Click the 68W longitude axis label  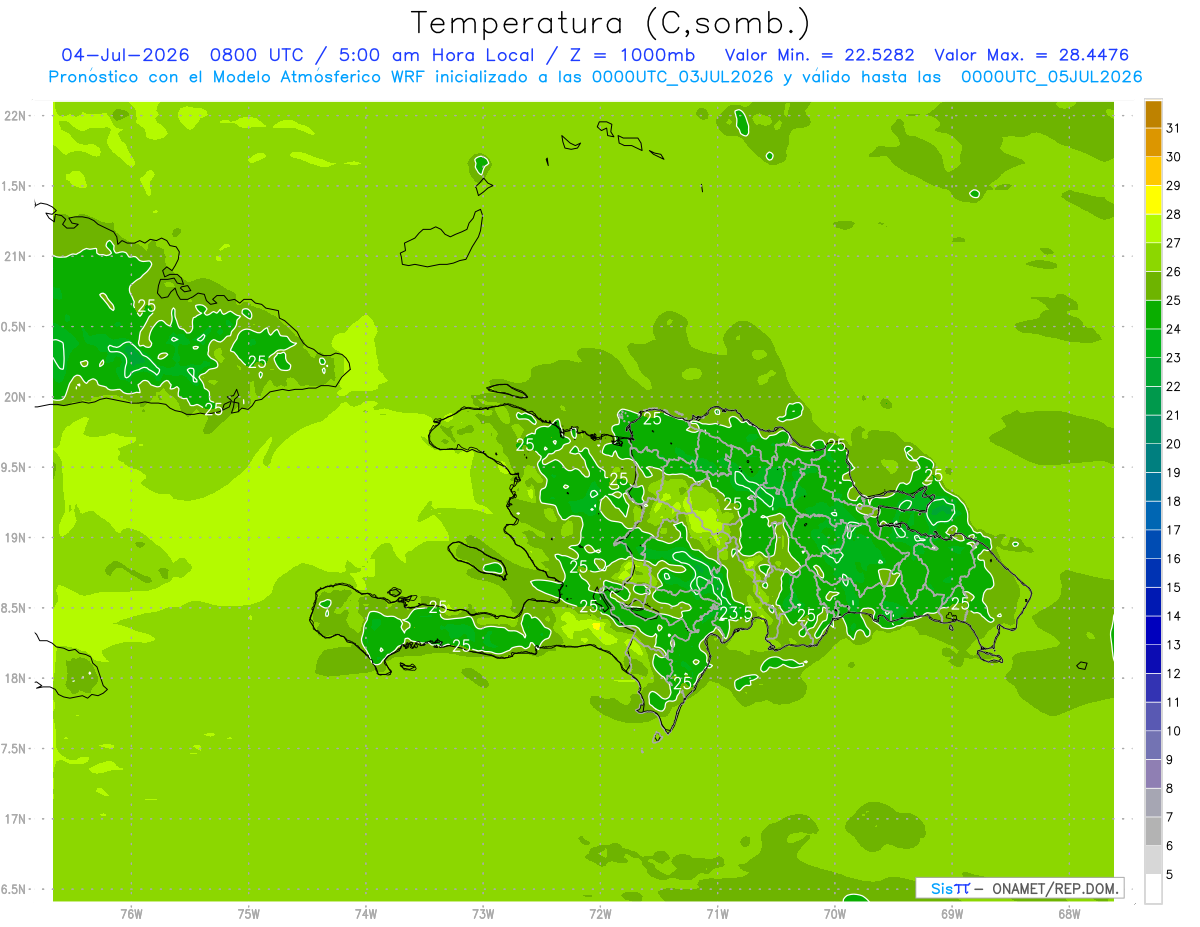(x=1069, y=913)
